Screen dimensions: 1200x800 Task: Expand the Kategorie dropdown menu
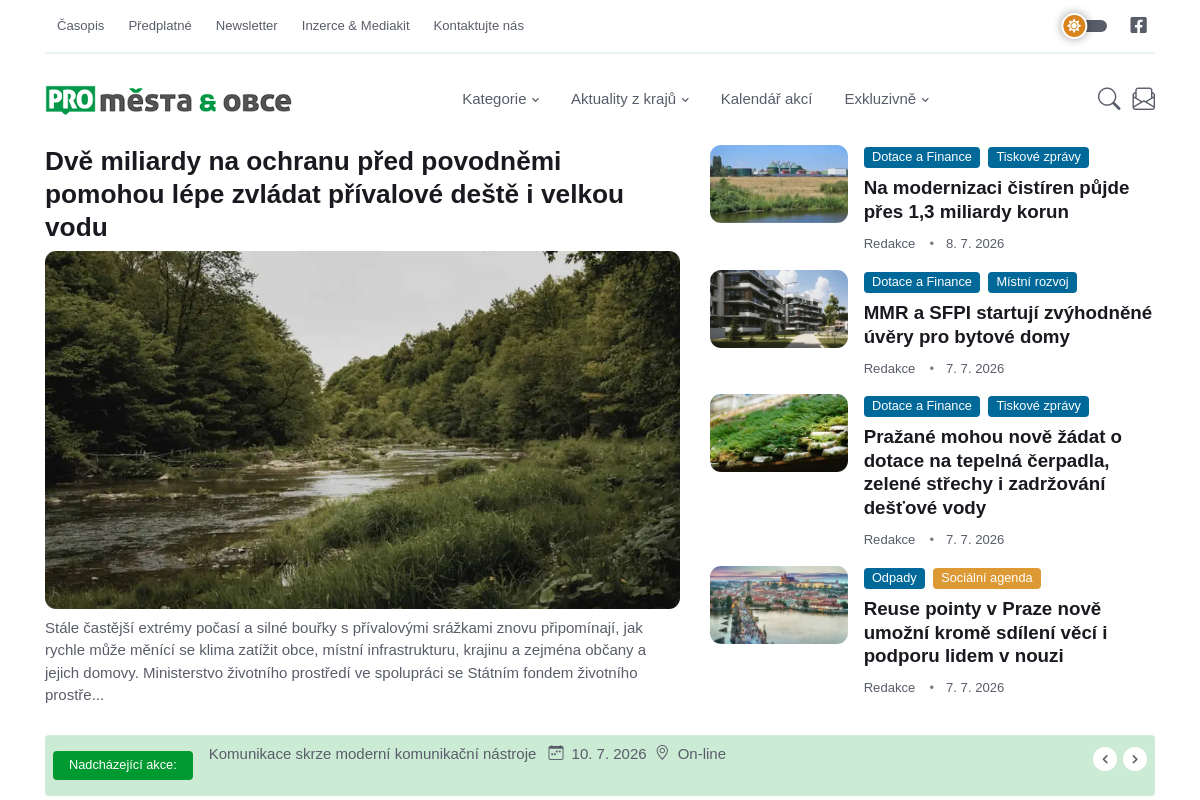click(x=501, y=99)
